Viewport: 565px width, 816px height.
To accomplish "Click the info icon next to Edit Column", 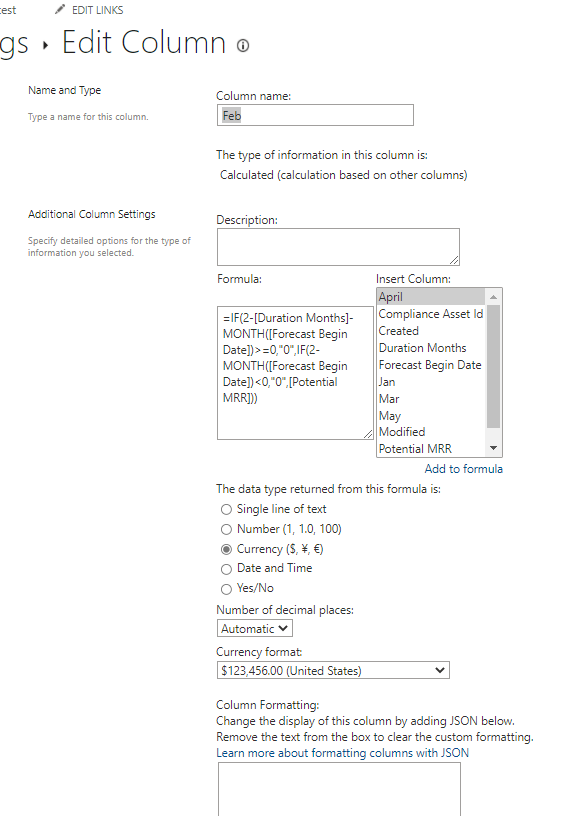I will [x=243, y=46].
